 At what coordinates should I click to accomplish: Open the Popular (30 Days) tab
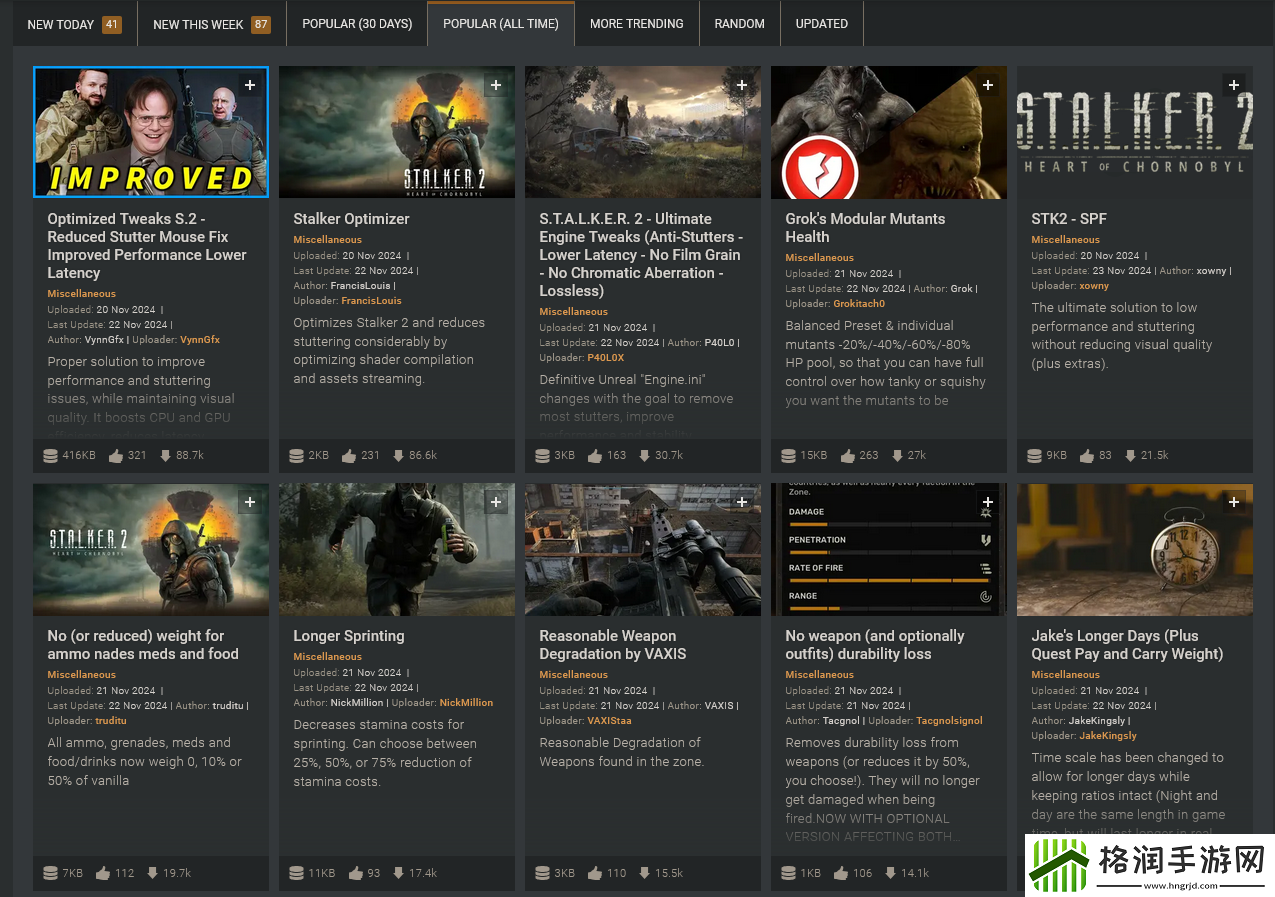(x=357, y=24)
